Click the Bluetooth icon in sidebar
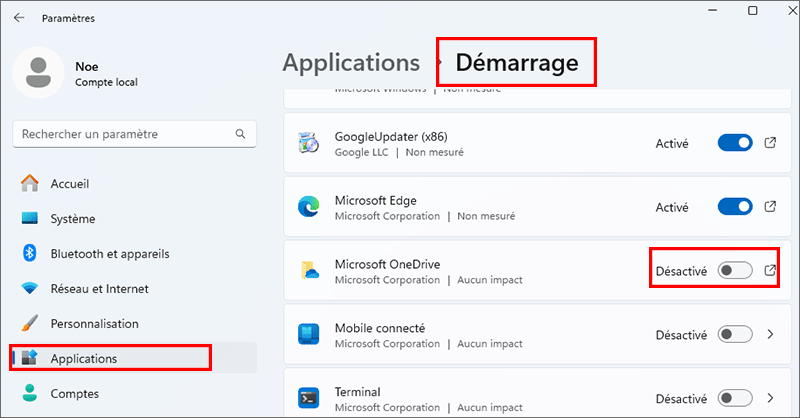The height and width of the screenshot is (418, 800). point(30,253)
